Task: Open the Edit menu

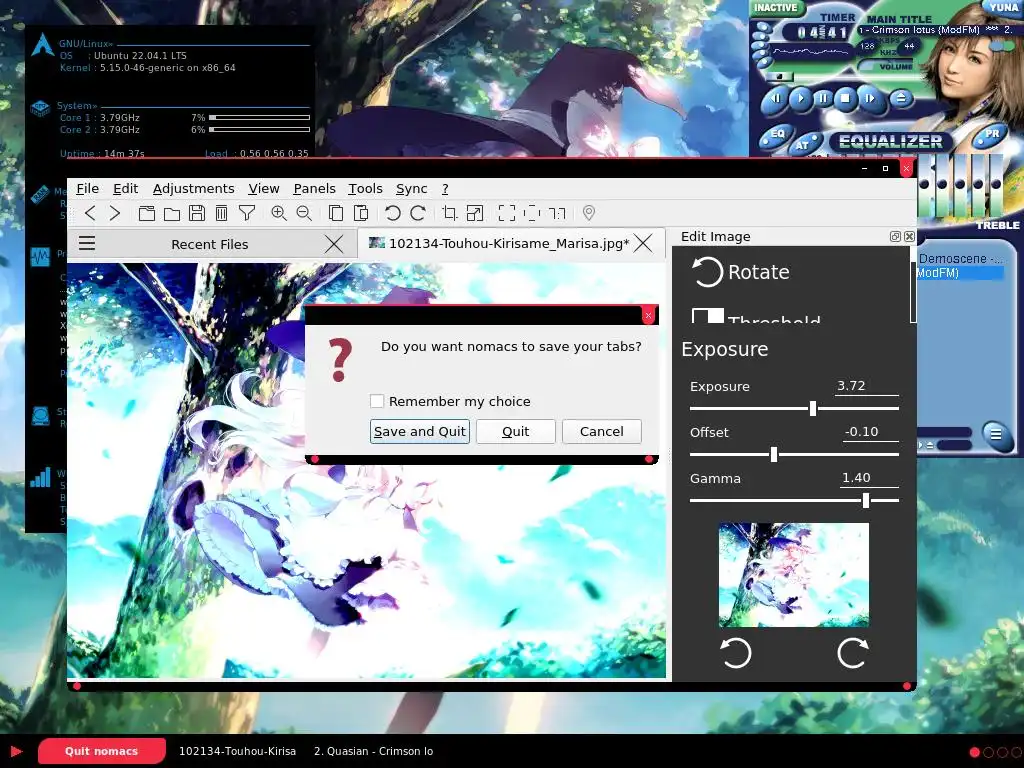Action: (125, 189)
